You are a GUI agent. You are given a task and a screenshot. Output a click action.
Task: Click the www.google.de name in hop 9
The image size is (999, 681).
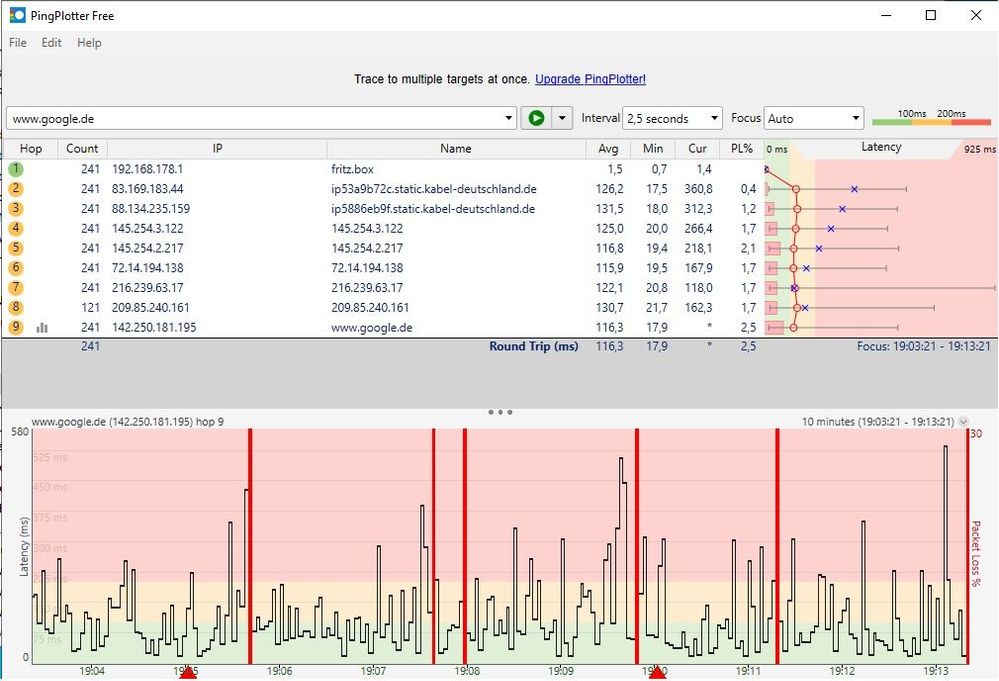tap(371, 327)
